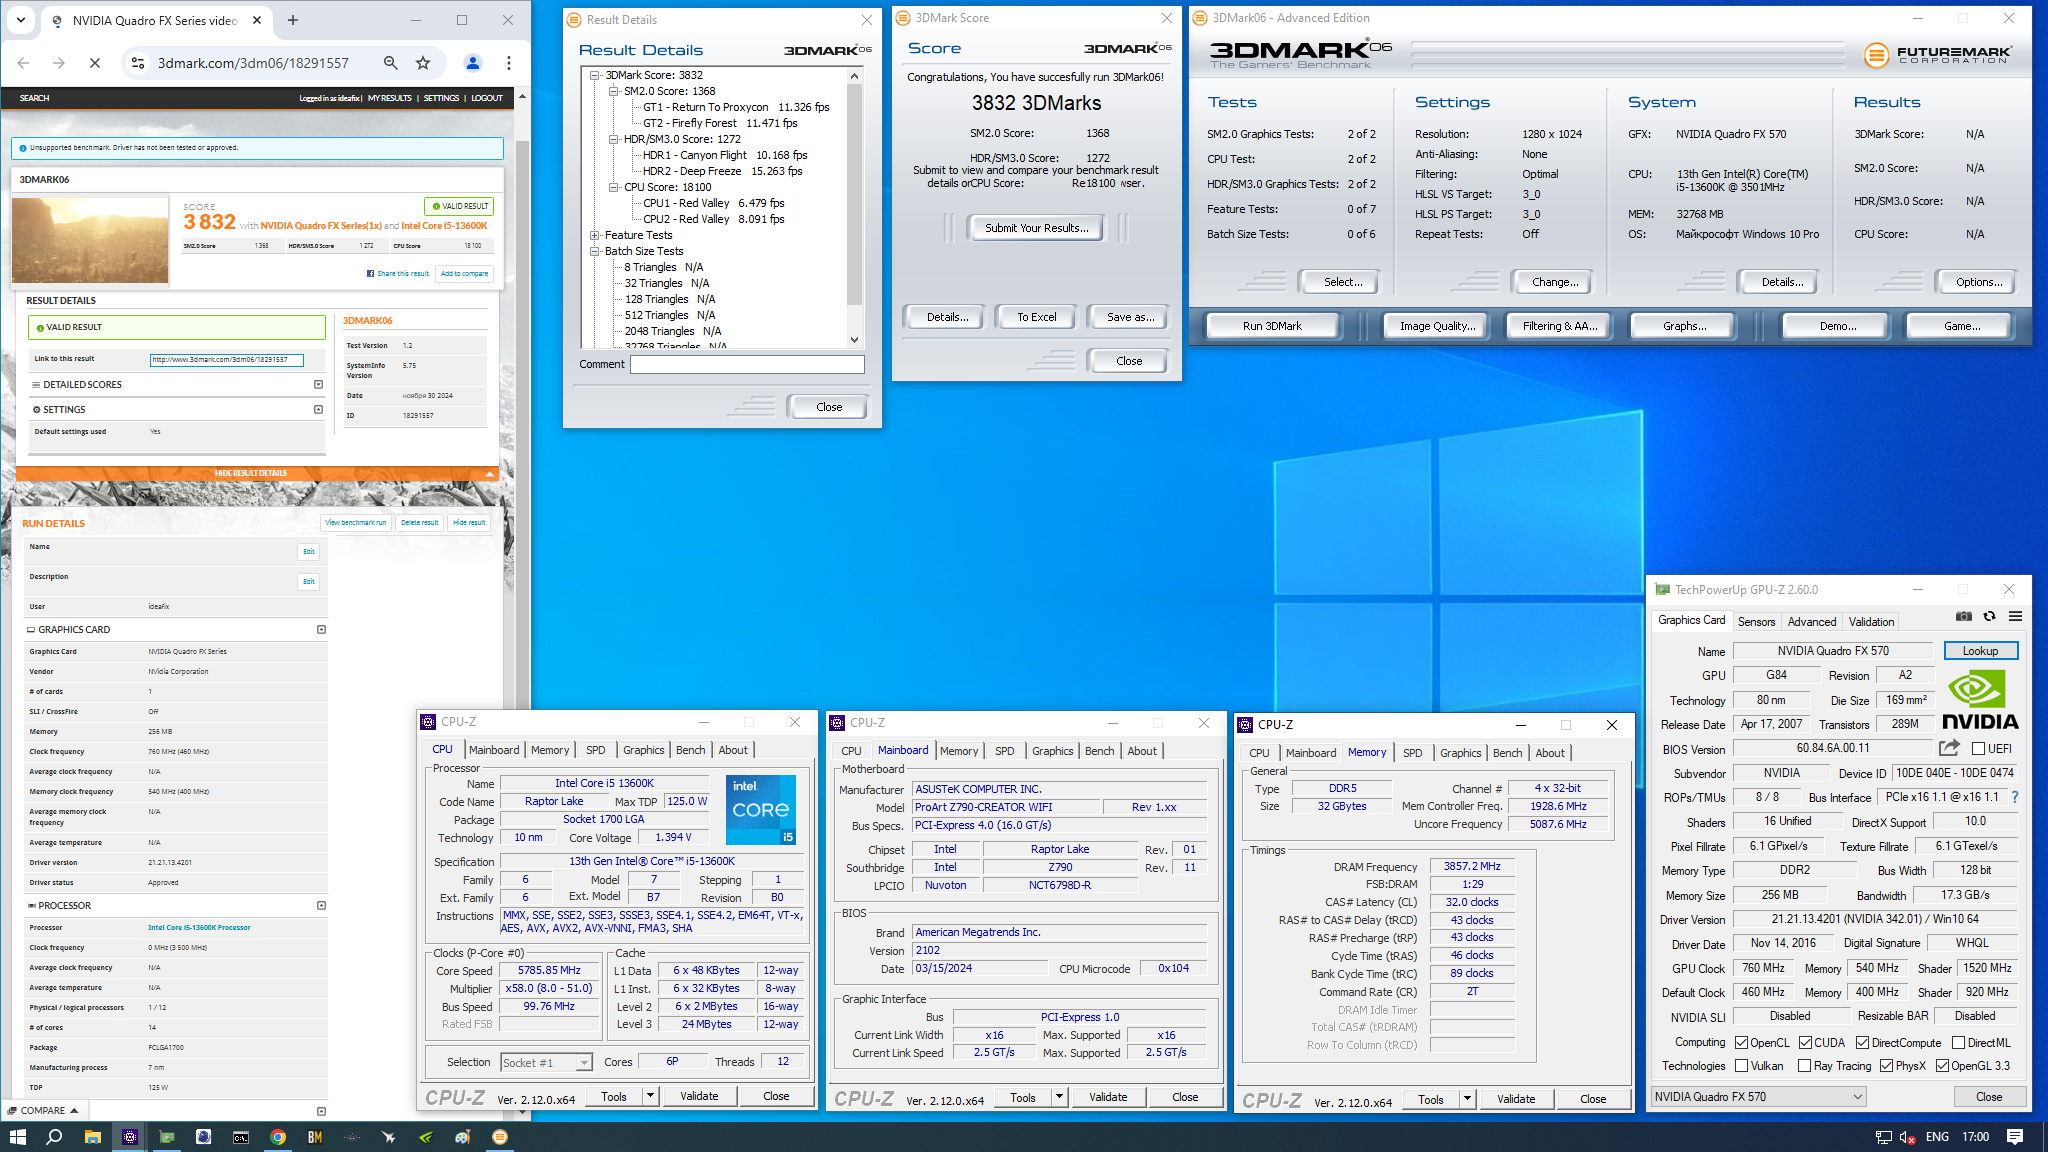Toggle the DirectCompute checkbox
This screenshot has width=2048, height=1152.
tap(1863, 1043)
